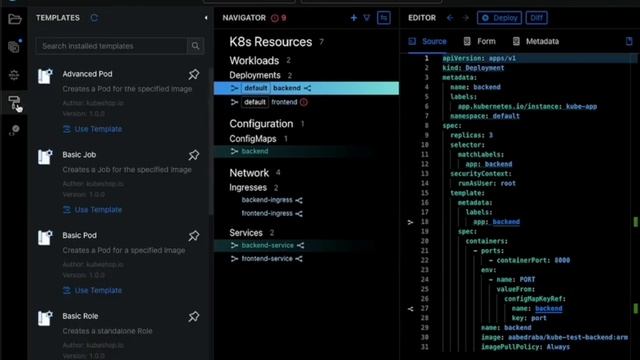Viewport: 640px width, 360px height.
Task: Show incoming links of frontend deployment
Action: tap(234, 102)
